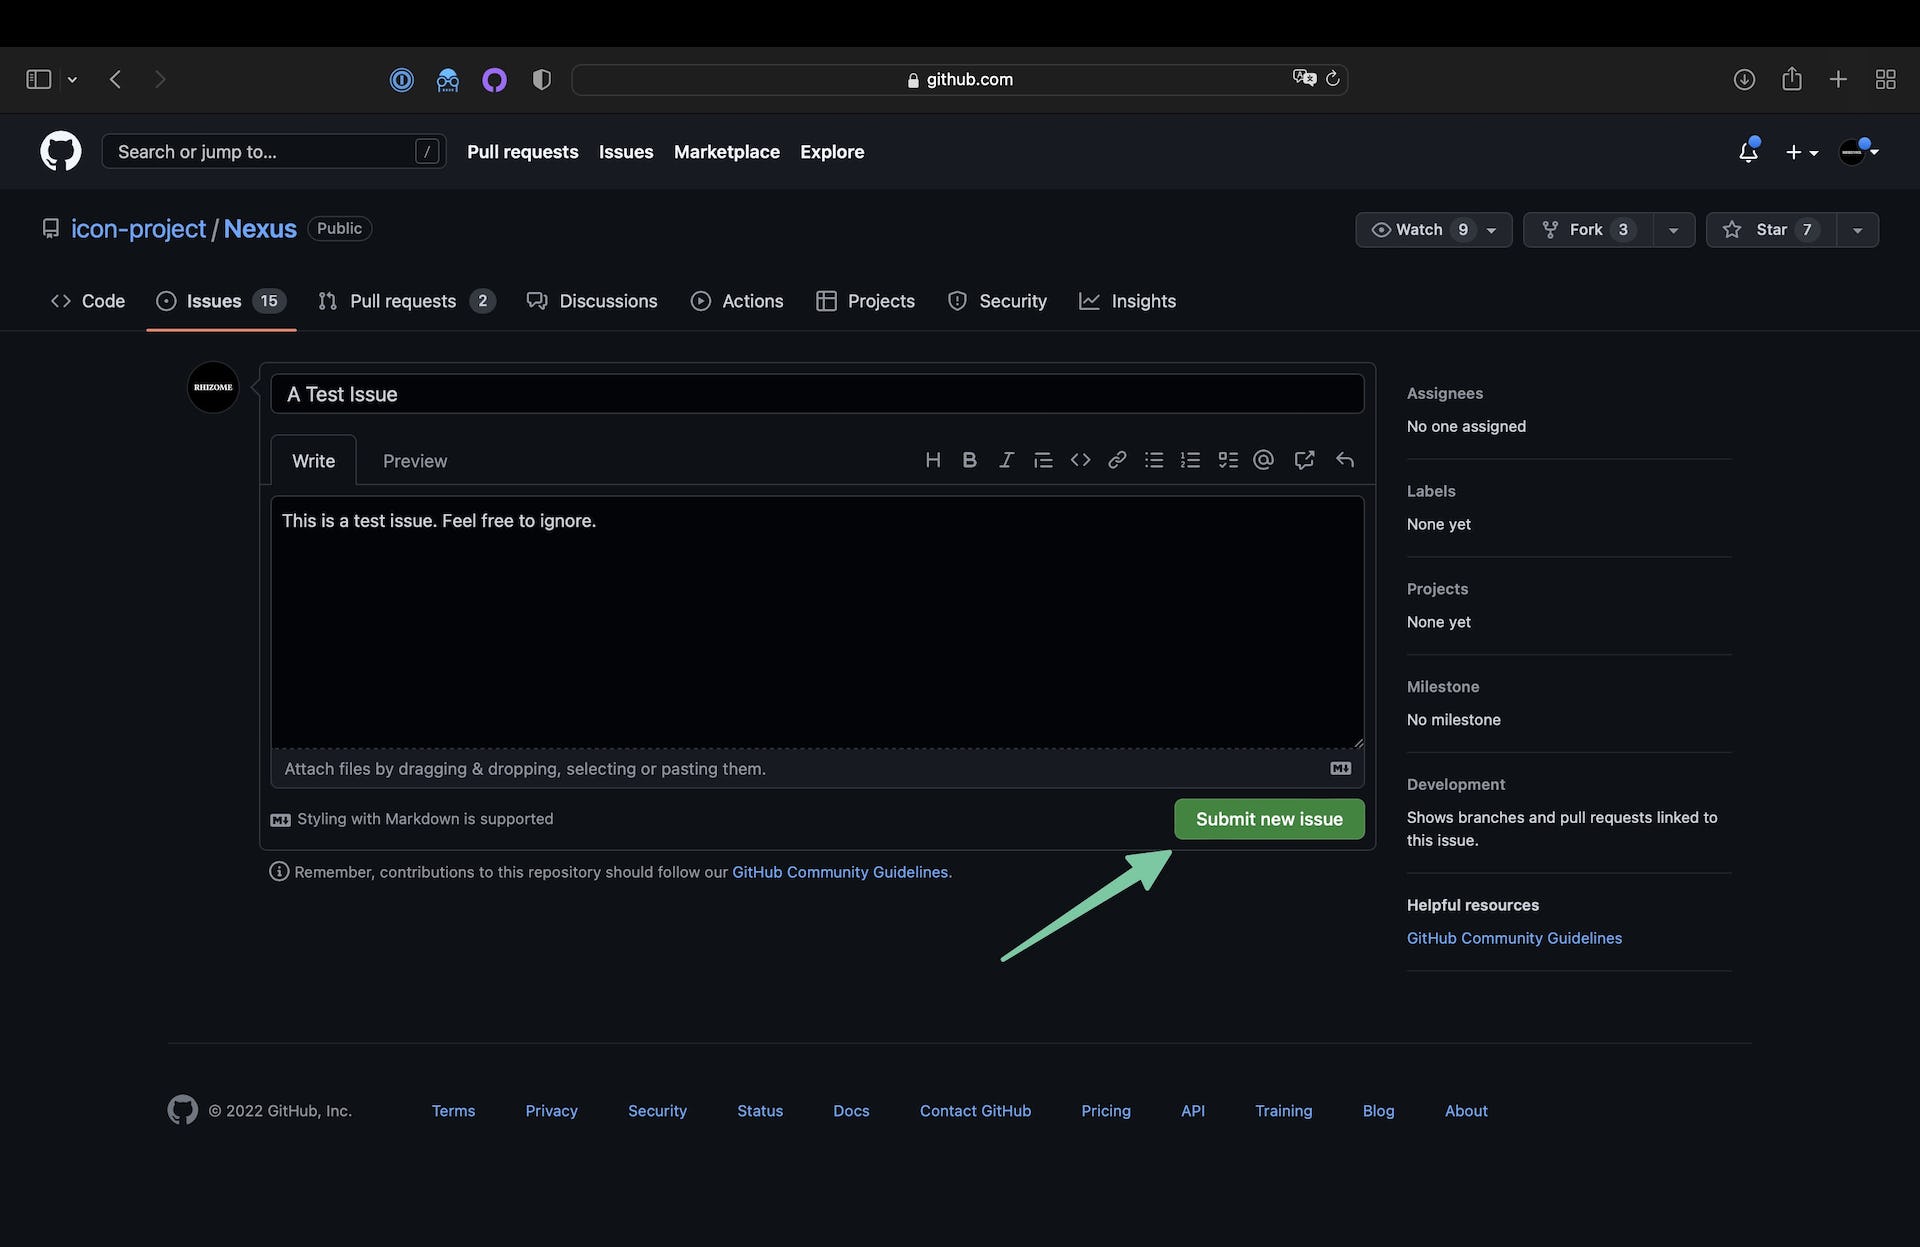Viewport: 1920px width, 1247px height.
Task: Open the user avatar menu
Action: 1859,151
